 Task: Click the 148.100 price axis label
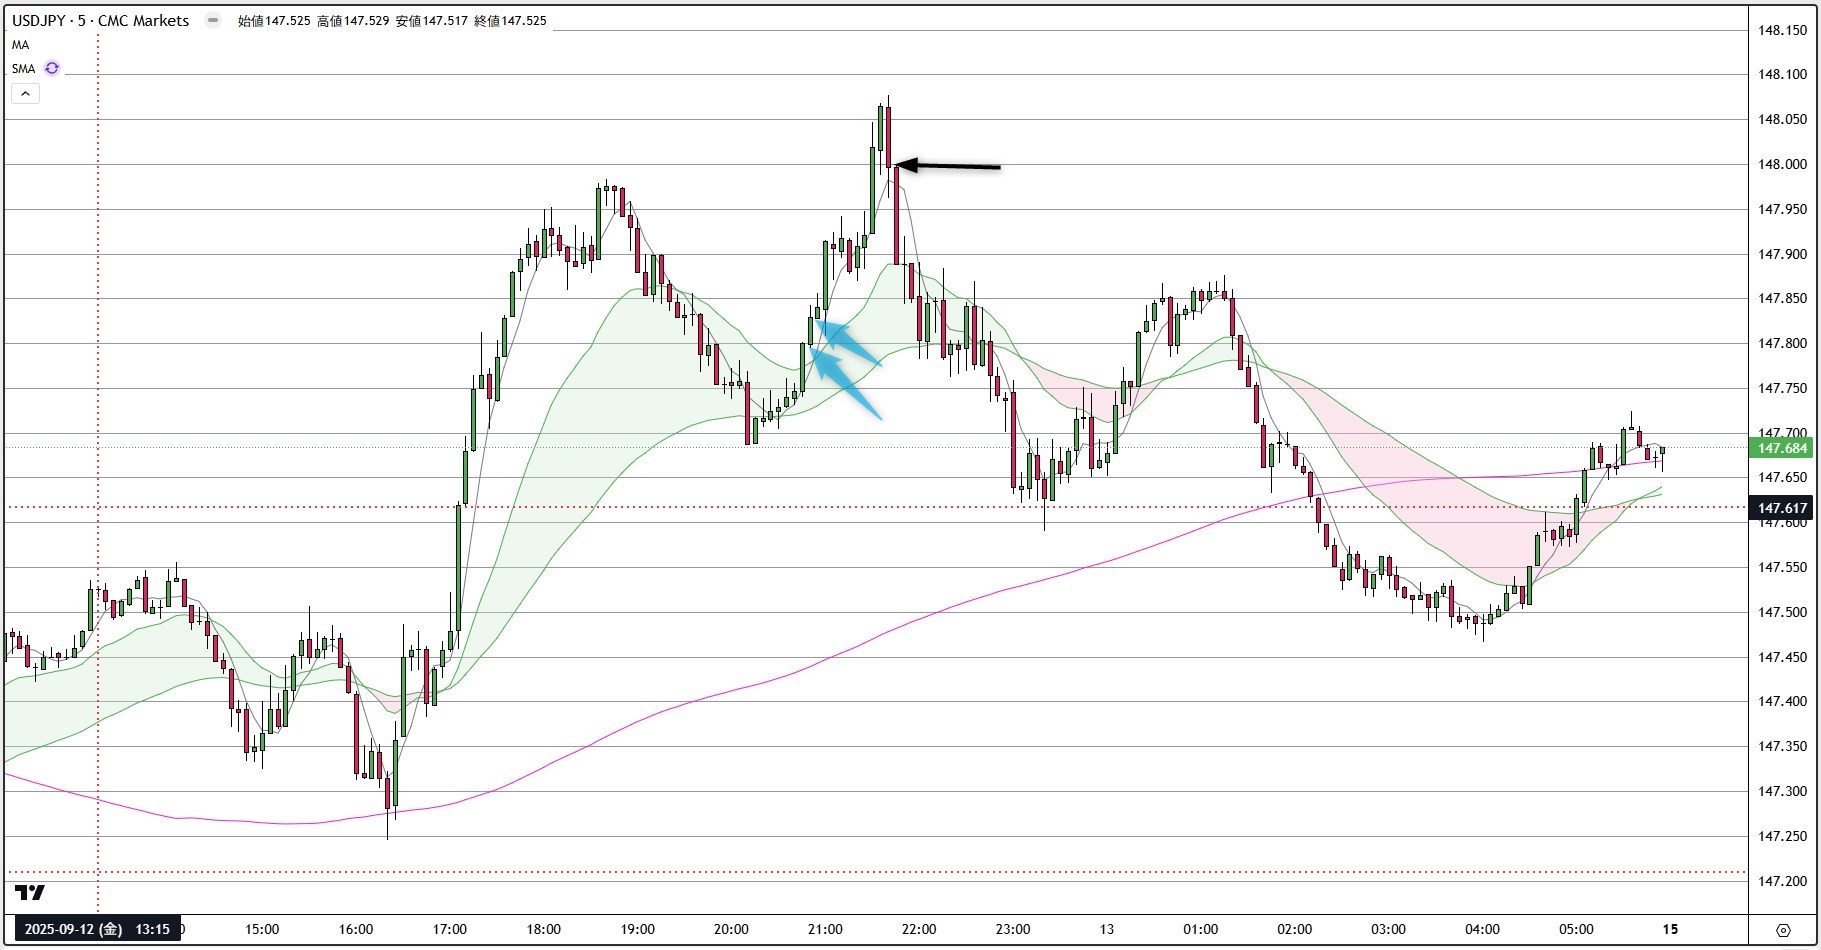coord(1783,75)
